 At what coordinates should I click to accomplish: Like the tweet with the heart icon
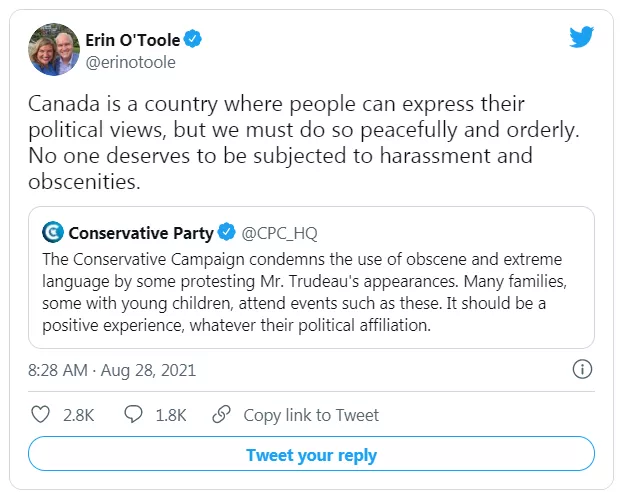[40, 414]
